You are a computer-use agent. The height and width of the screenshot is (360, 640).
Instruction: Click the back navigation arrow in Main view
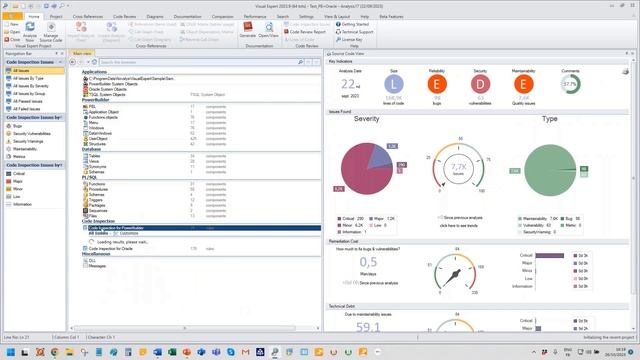tap(73, 62)
